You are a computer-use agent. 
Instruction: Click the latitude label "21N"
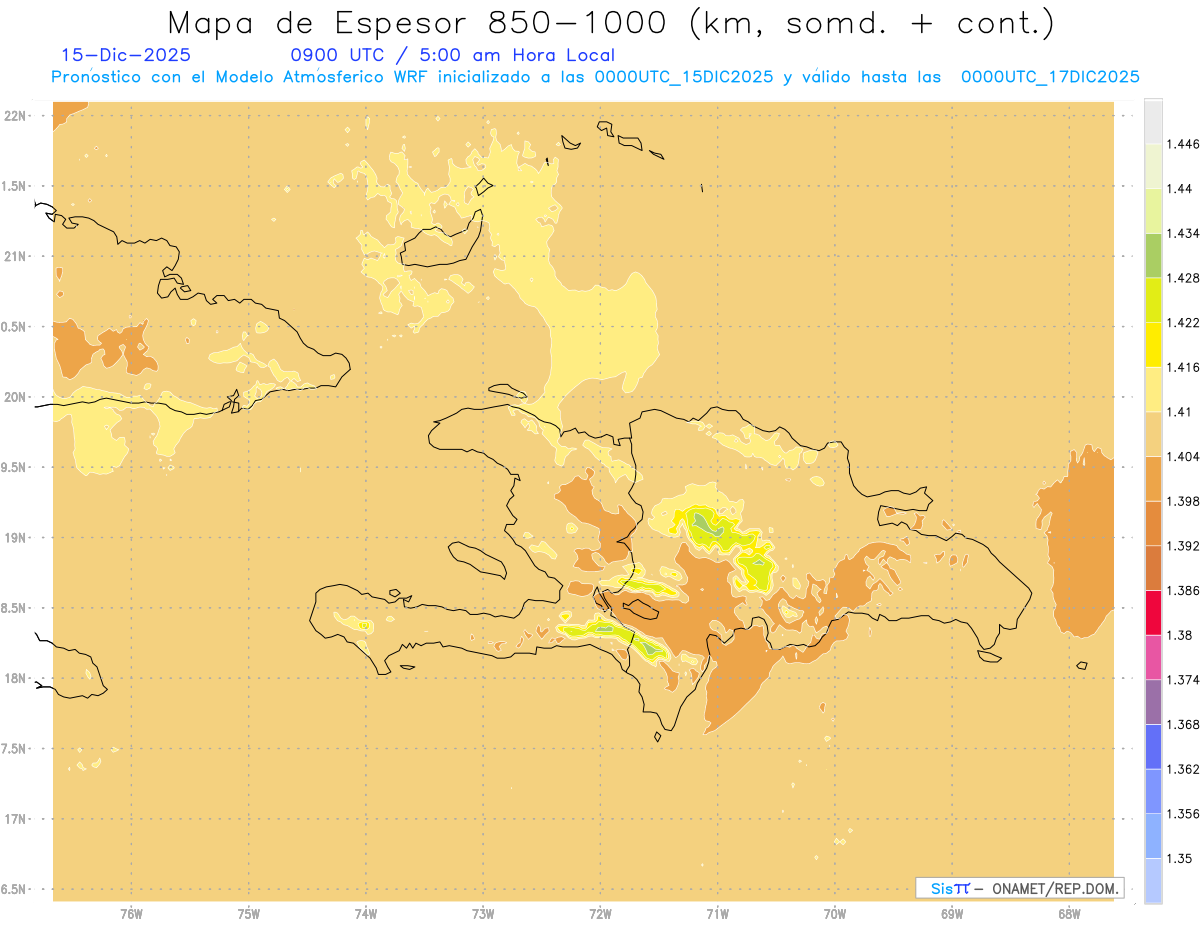click(x=16, y=256)
